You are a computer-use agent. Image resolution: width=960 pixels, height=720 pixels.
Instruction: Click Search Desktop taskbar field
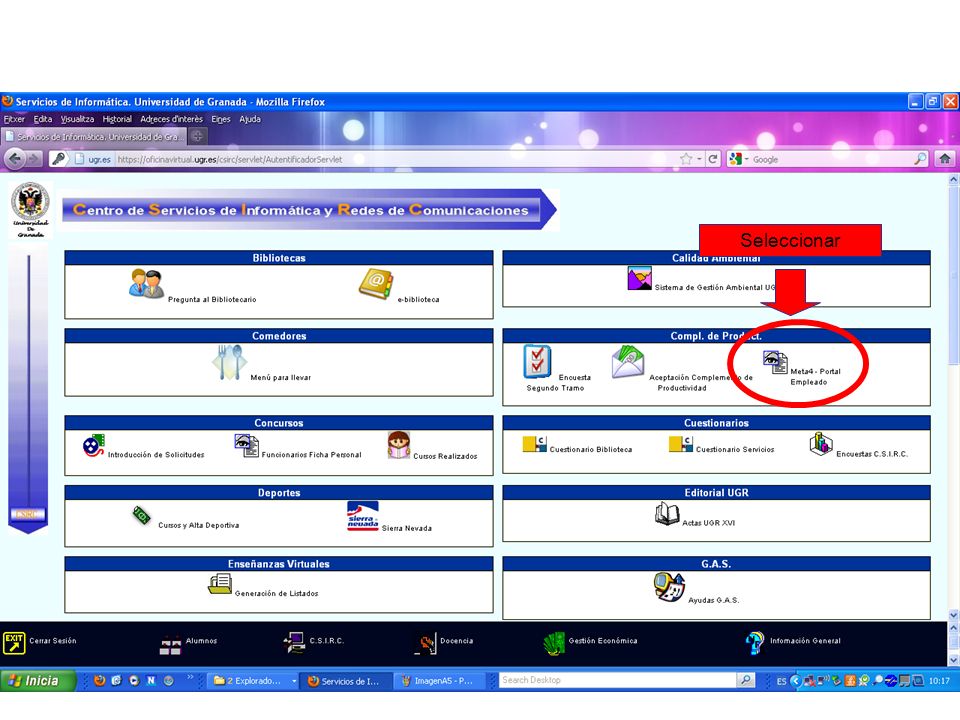pyautogui.click(x=618, y=680)
